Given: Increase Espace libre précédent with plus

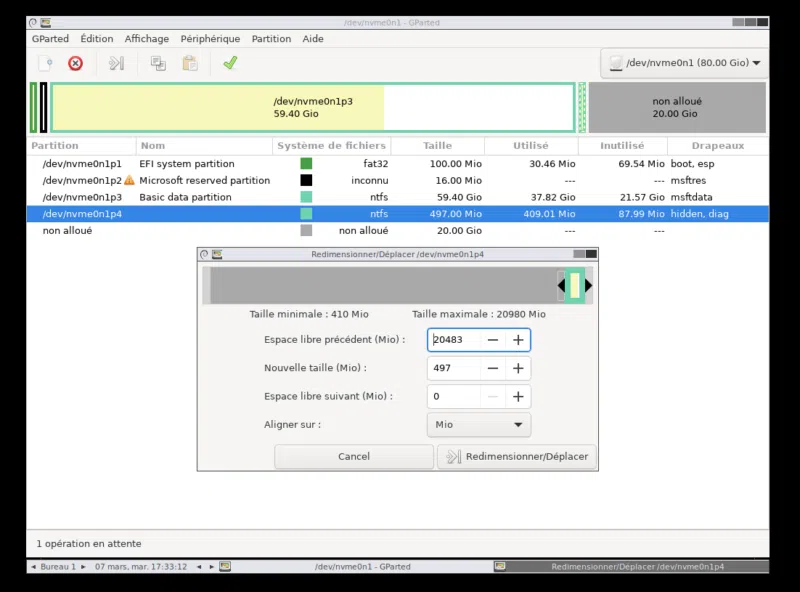Looking at the screenshot, I should 518,340.
